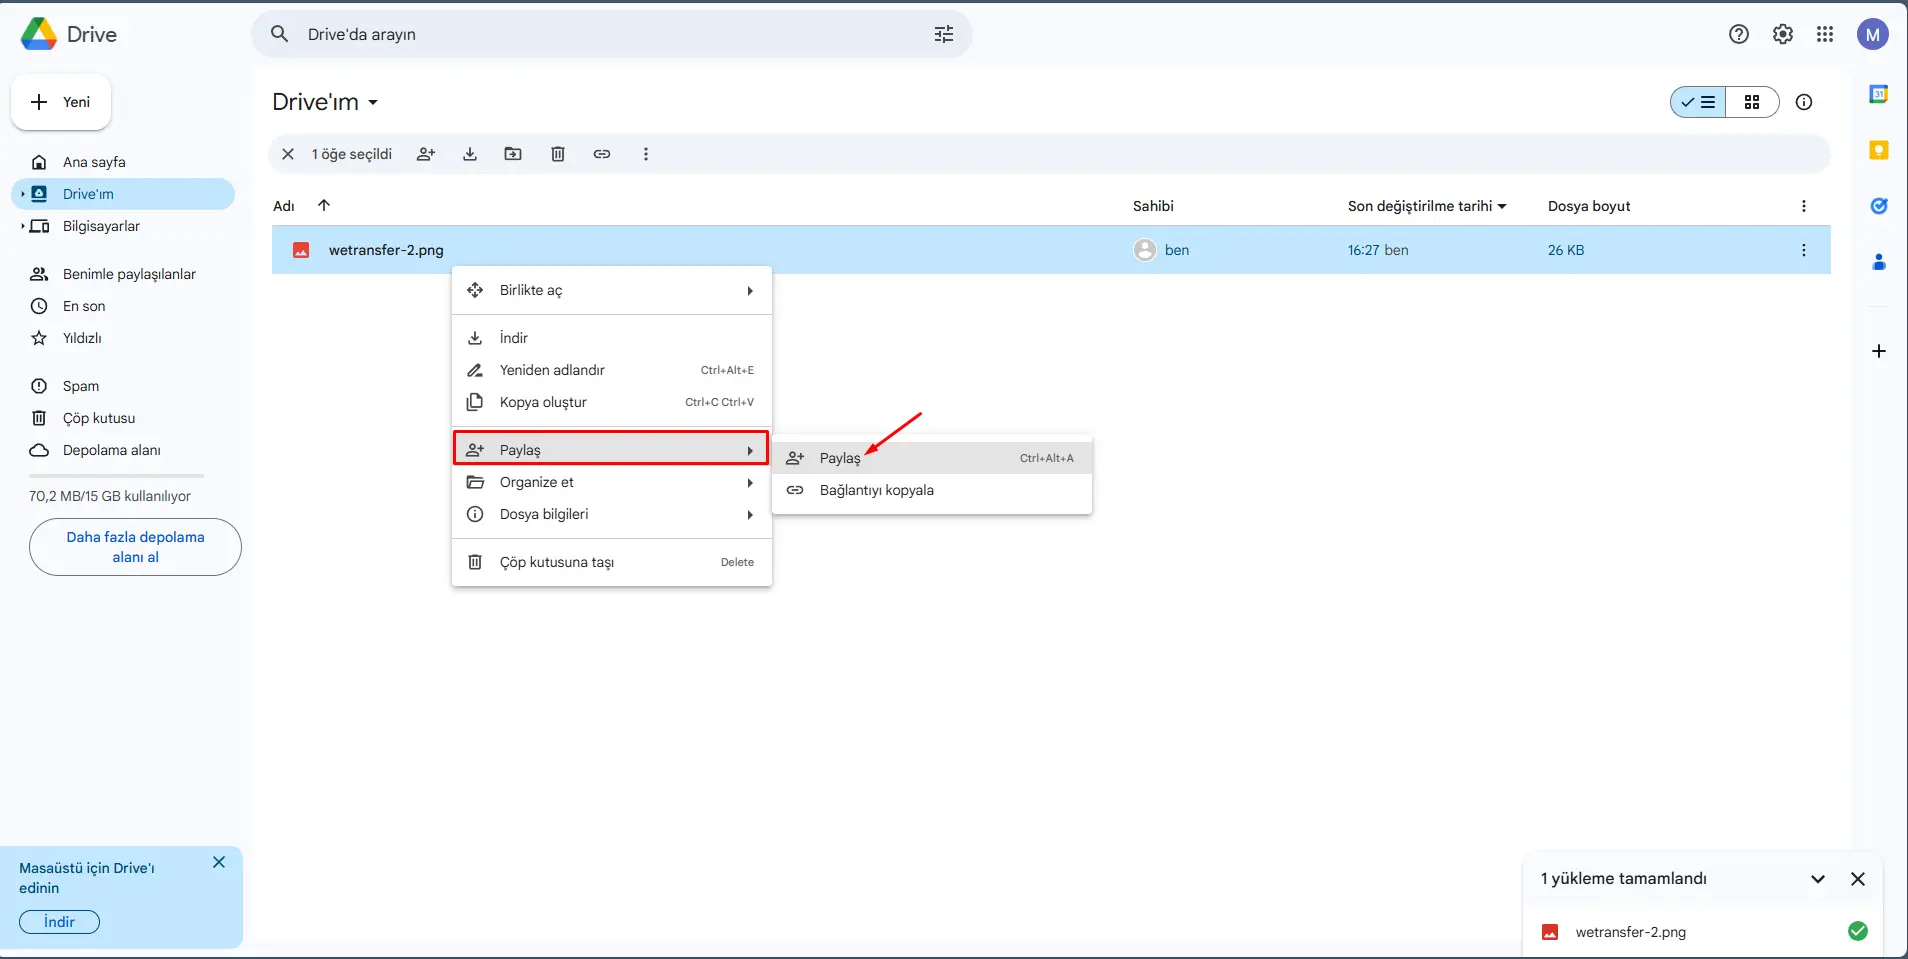Screen dimensions: 1908x959
Task: Open Google Tasks from the side panel
Action: coord(1880,205)
